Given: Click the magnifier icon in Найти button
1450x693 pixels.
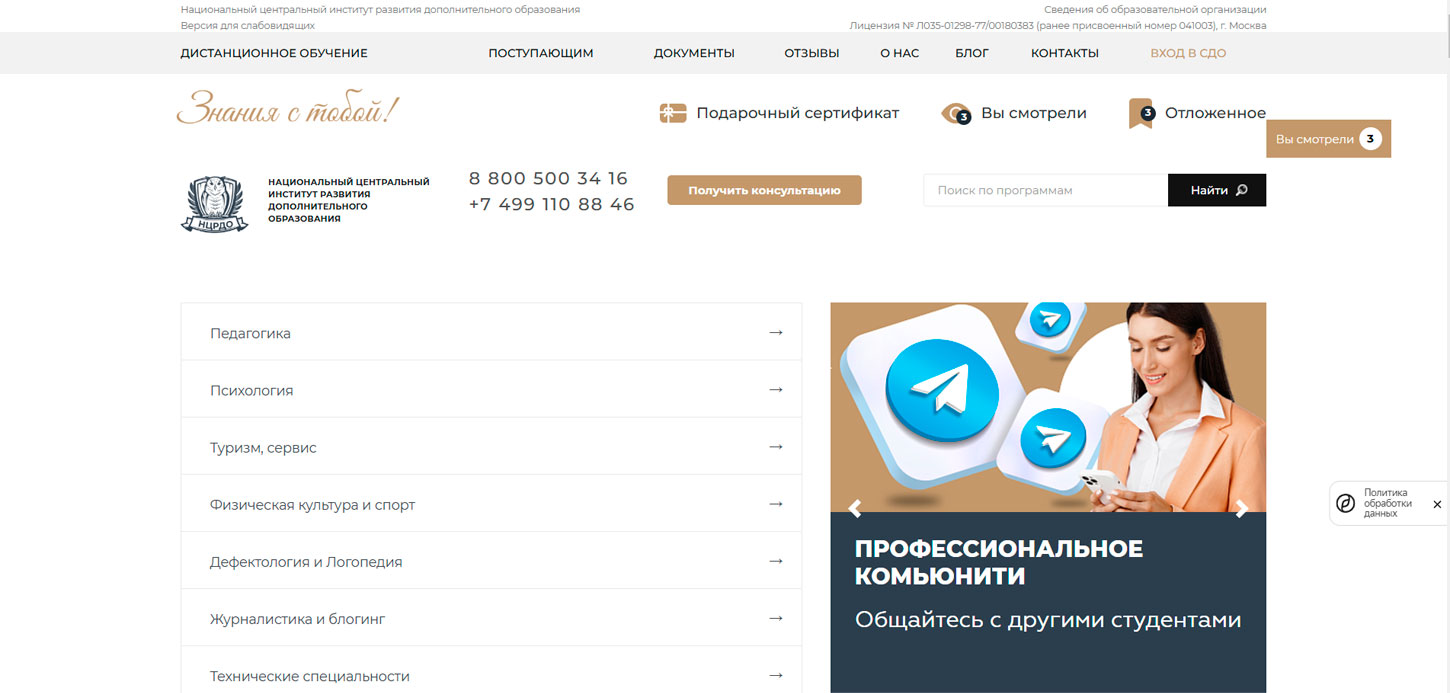Looking at the screenshot, I should click(1242, 190).
